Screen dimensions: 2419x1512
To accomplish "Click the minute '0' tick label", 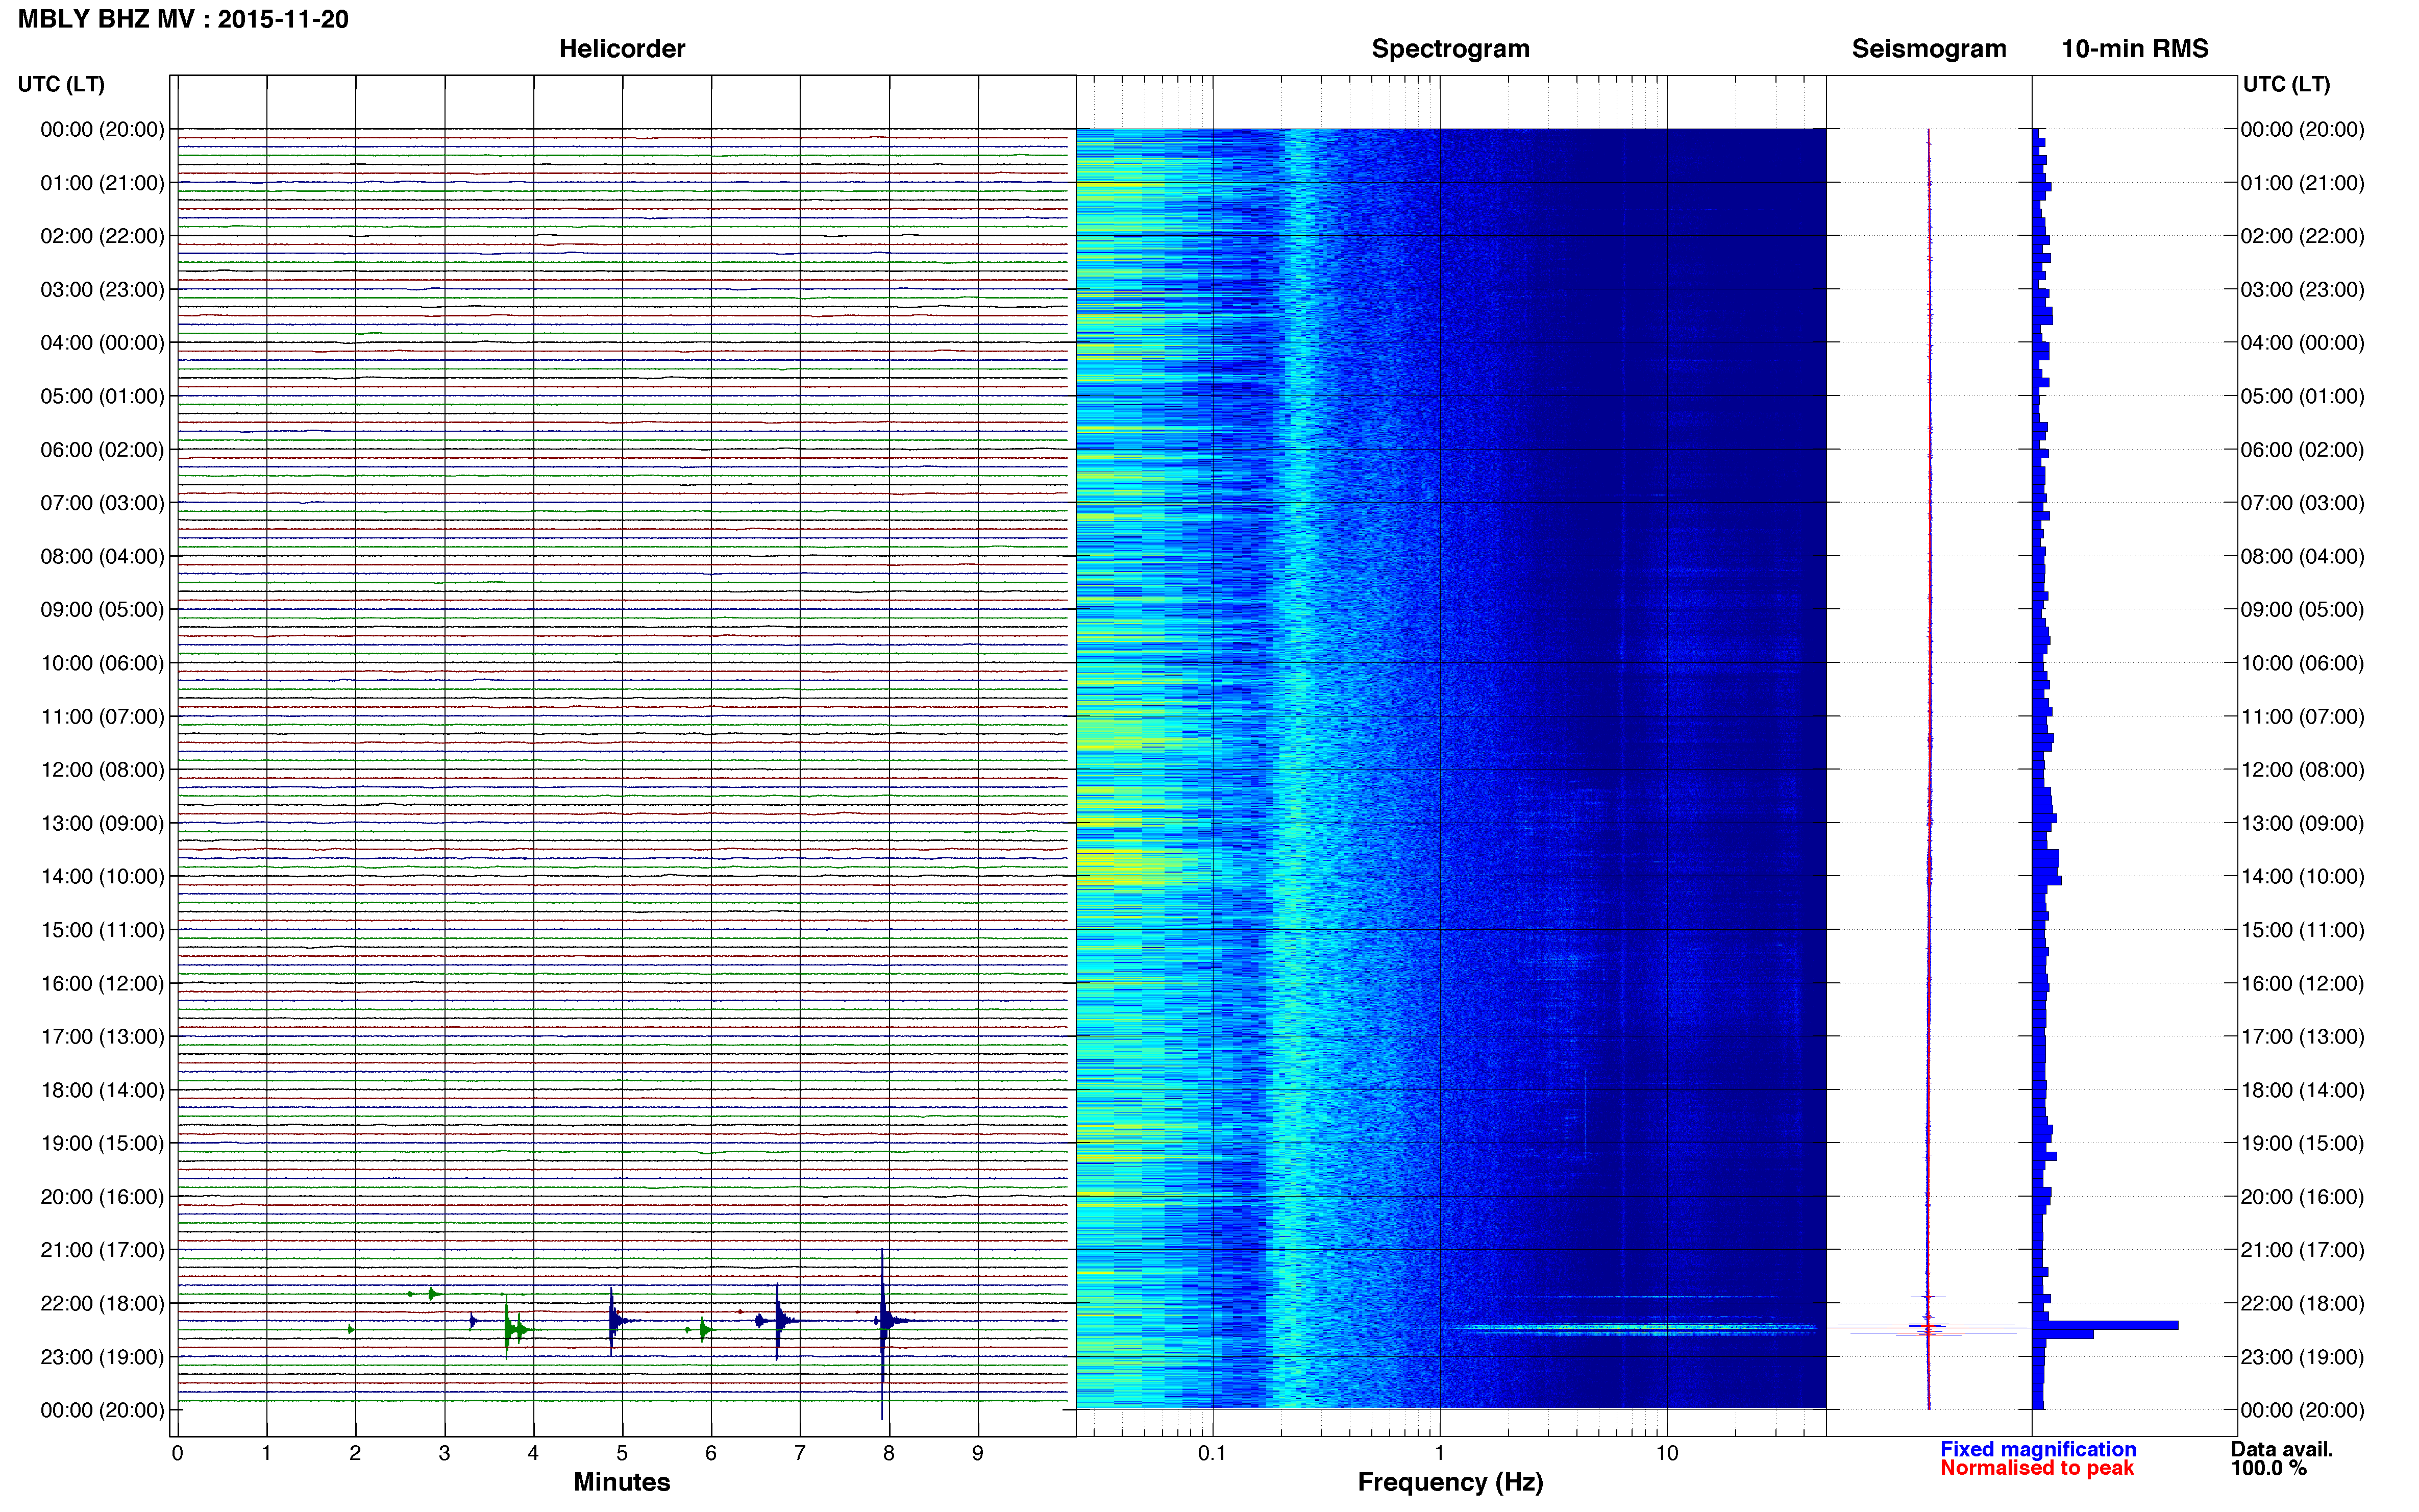I will coord(177,1453).
